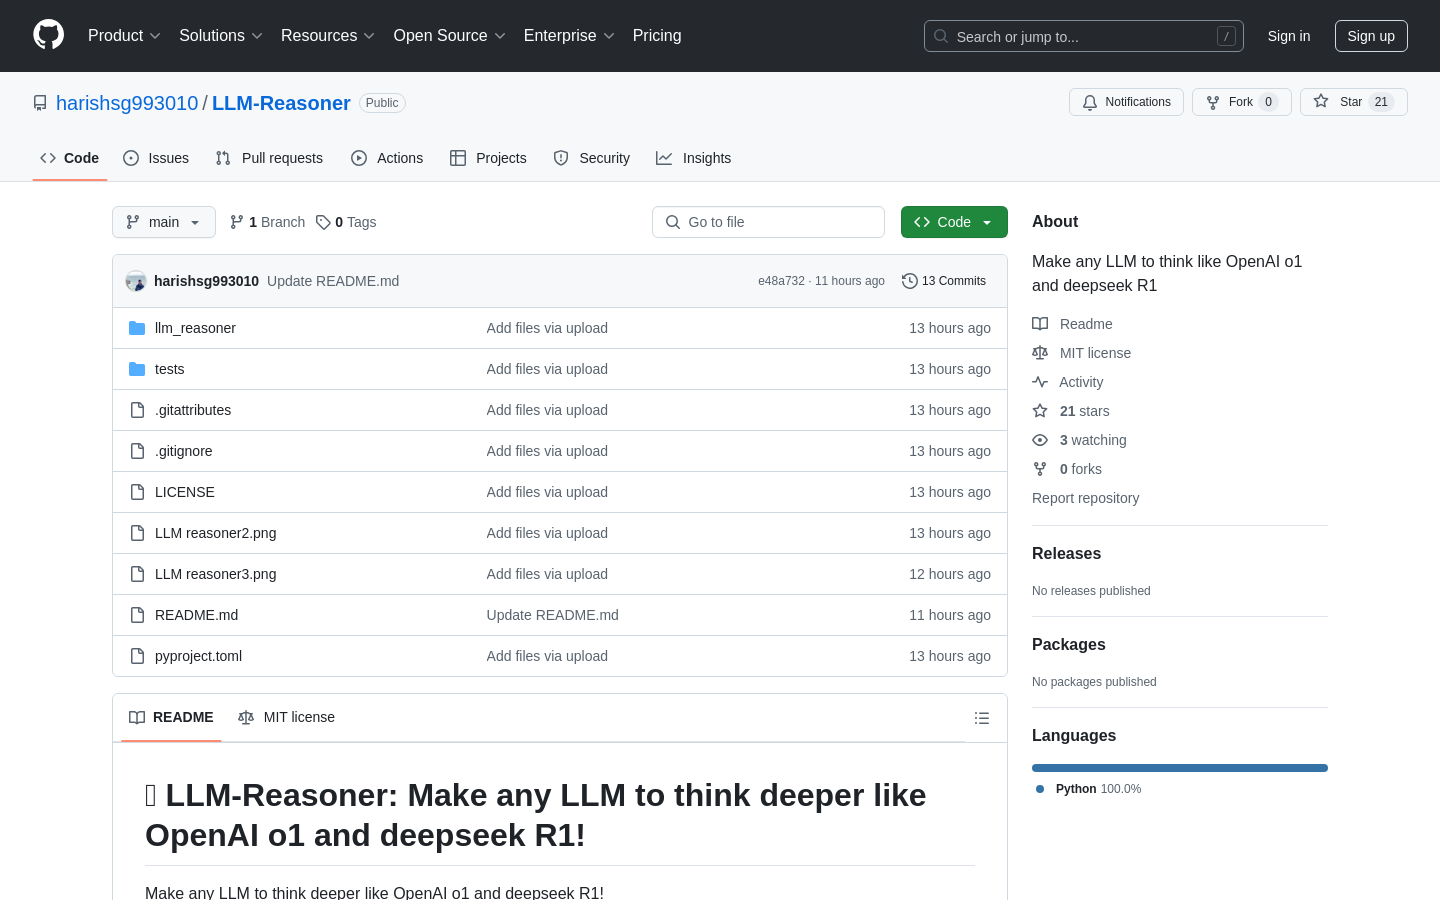Image resolution: width=1440 pixels, height=900 pixels.
Task: Click the llm_reasoner folder icon
Action: tap(137, 328)
